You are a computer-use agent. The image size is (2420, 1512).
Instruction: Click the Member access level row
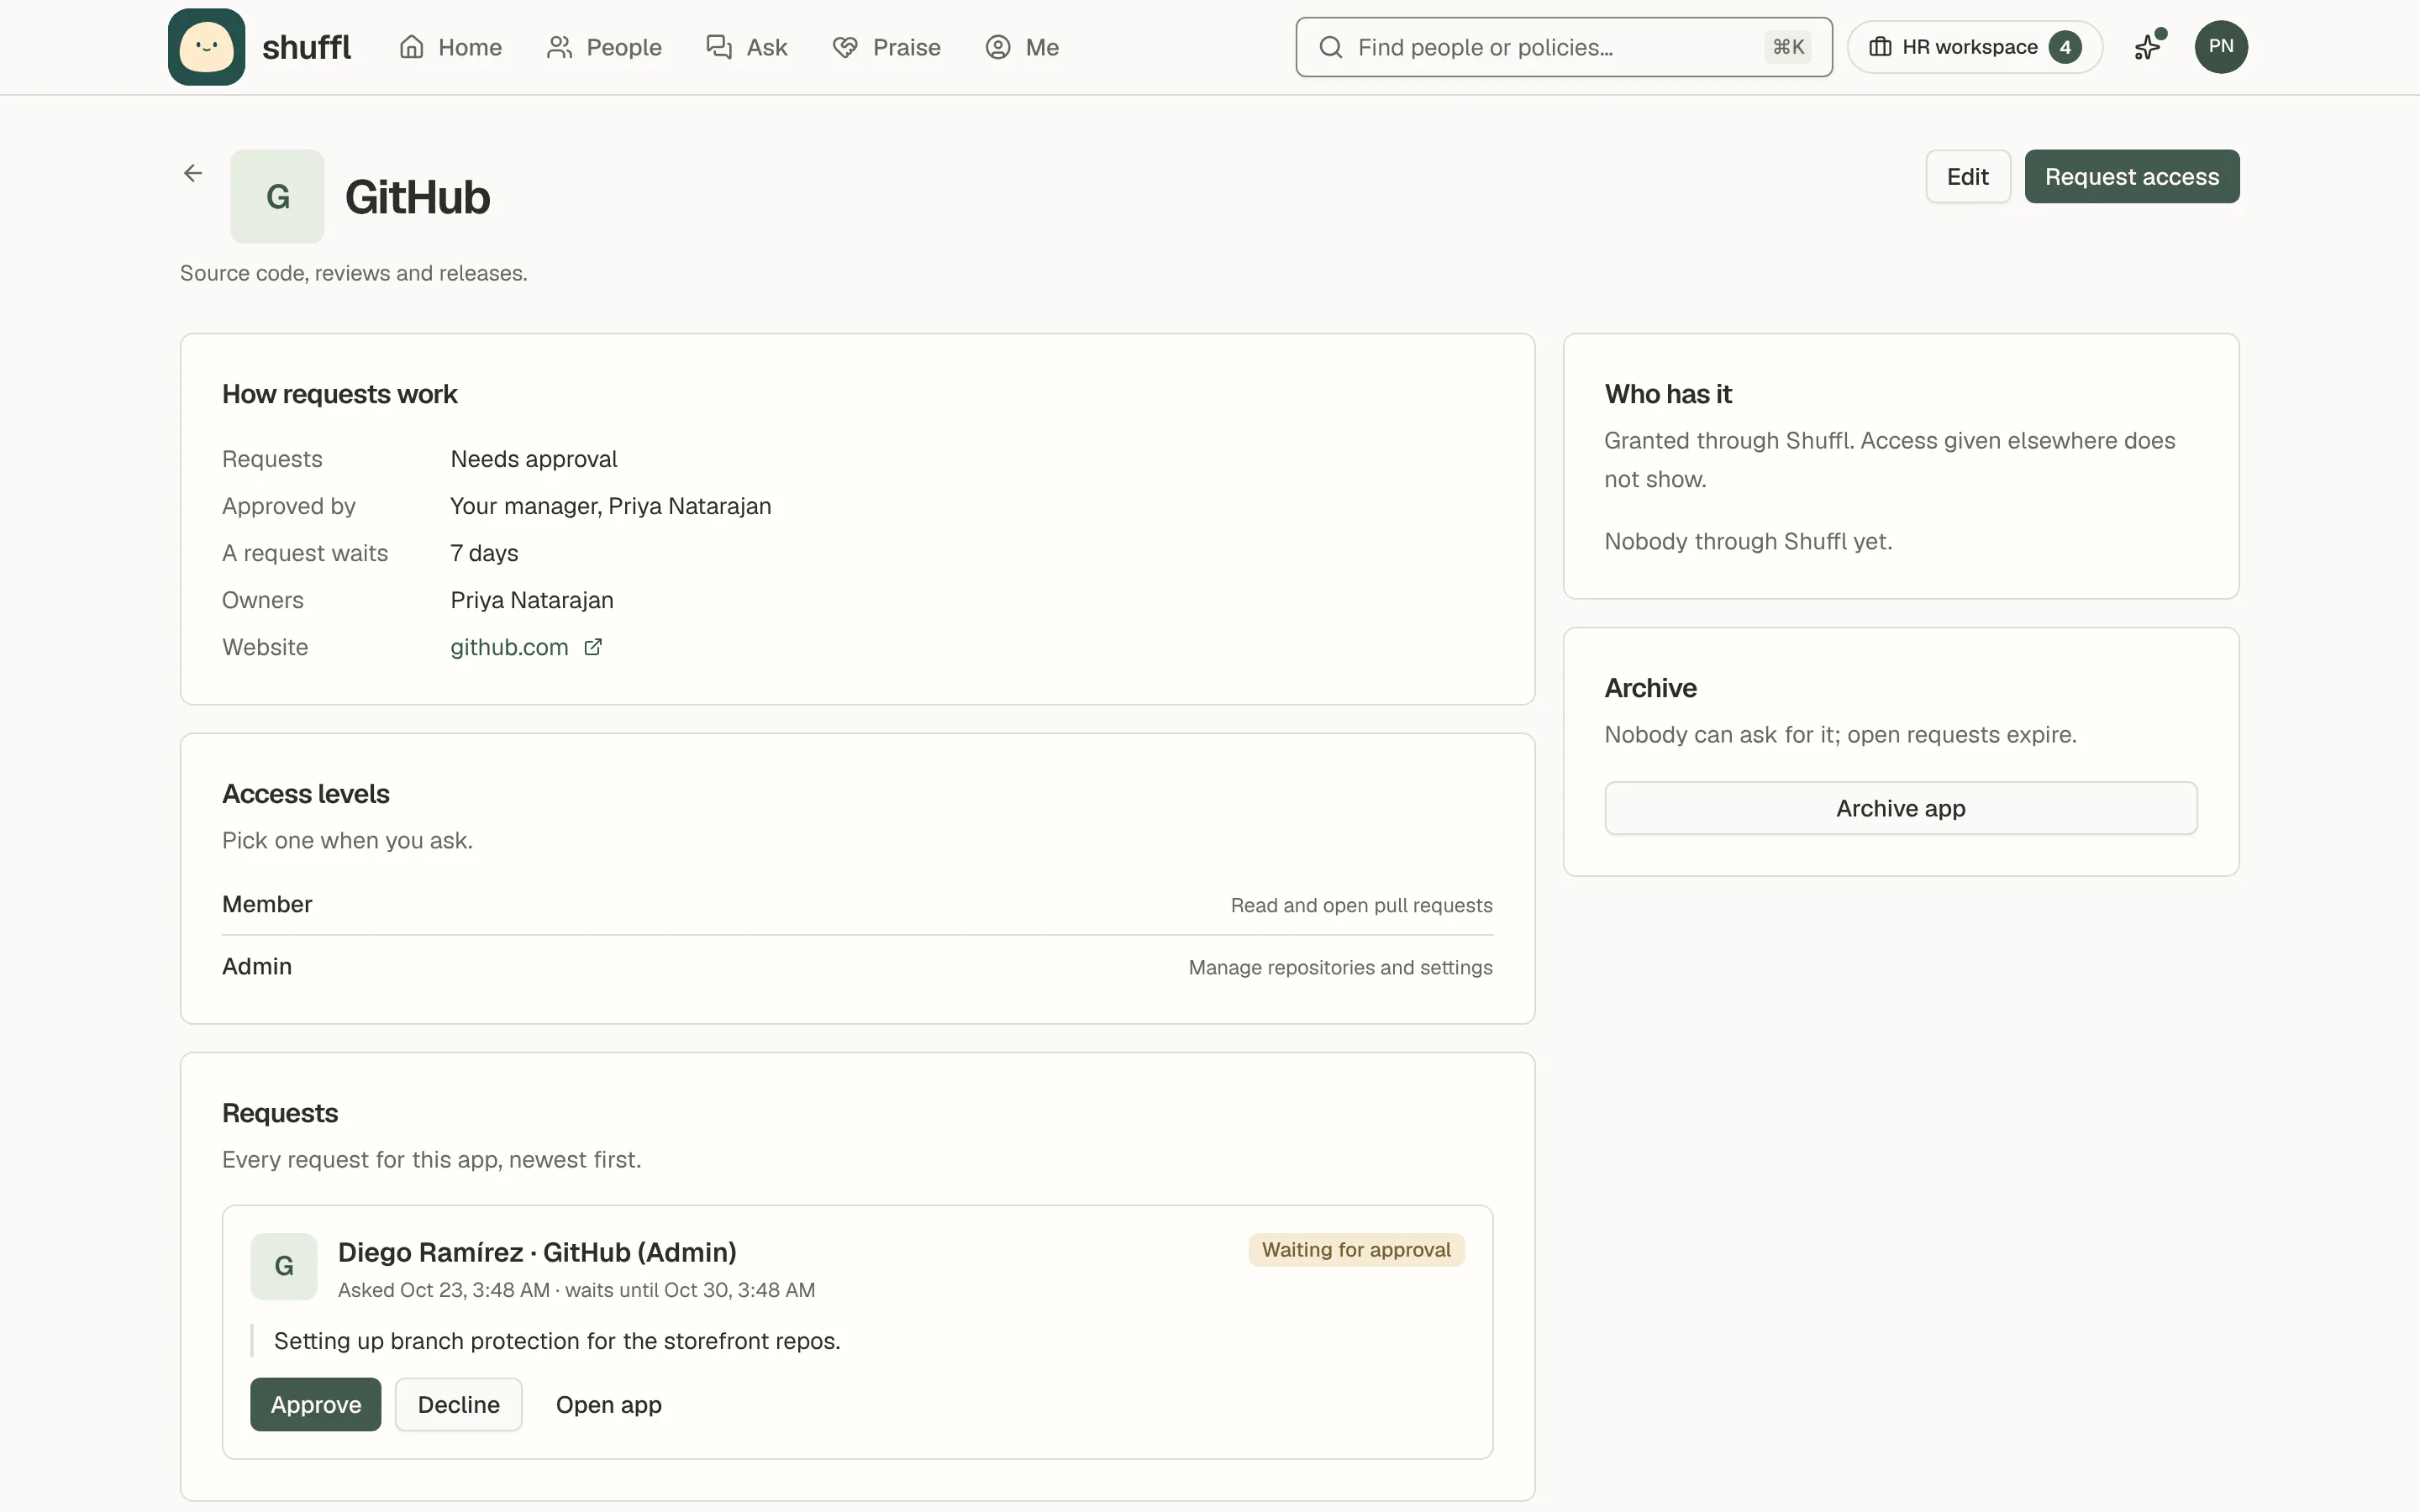(857, 904)
